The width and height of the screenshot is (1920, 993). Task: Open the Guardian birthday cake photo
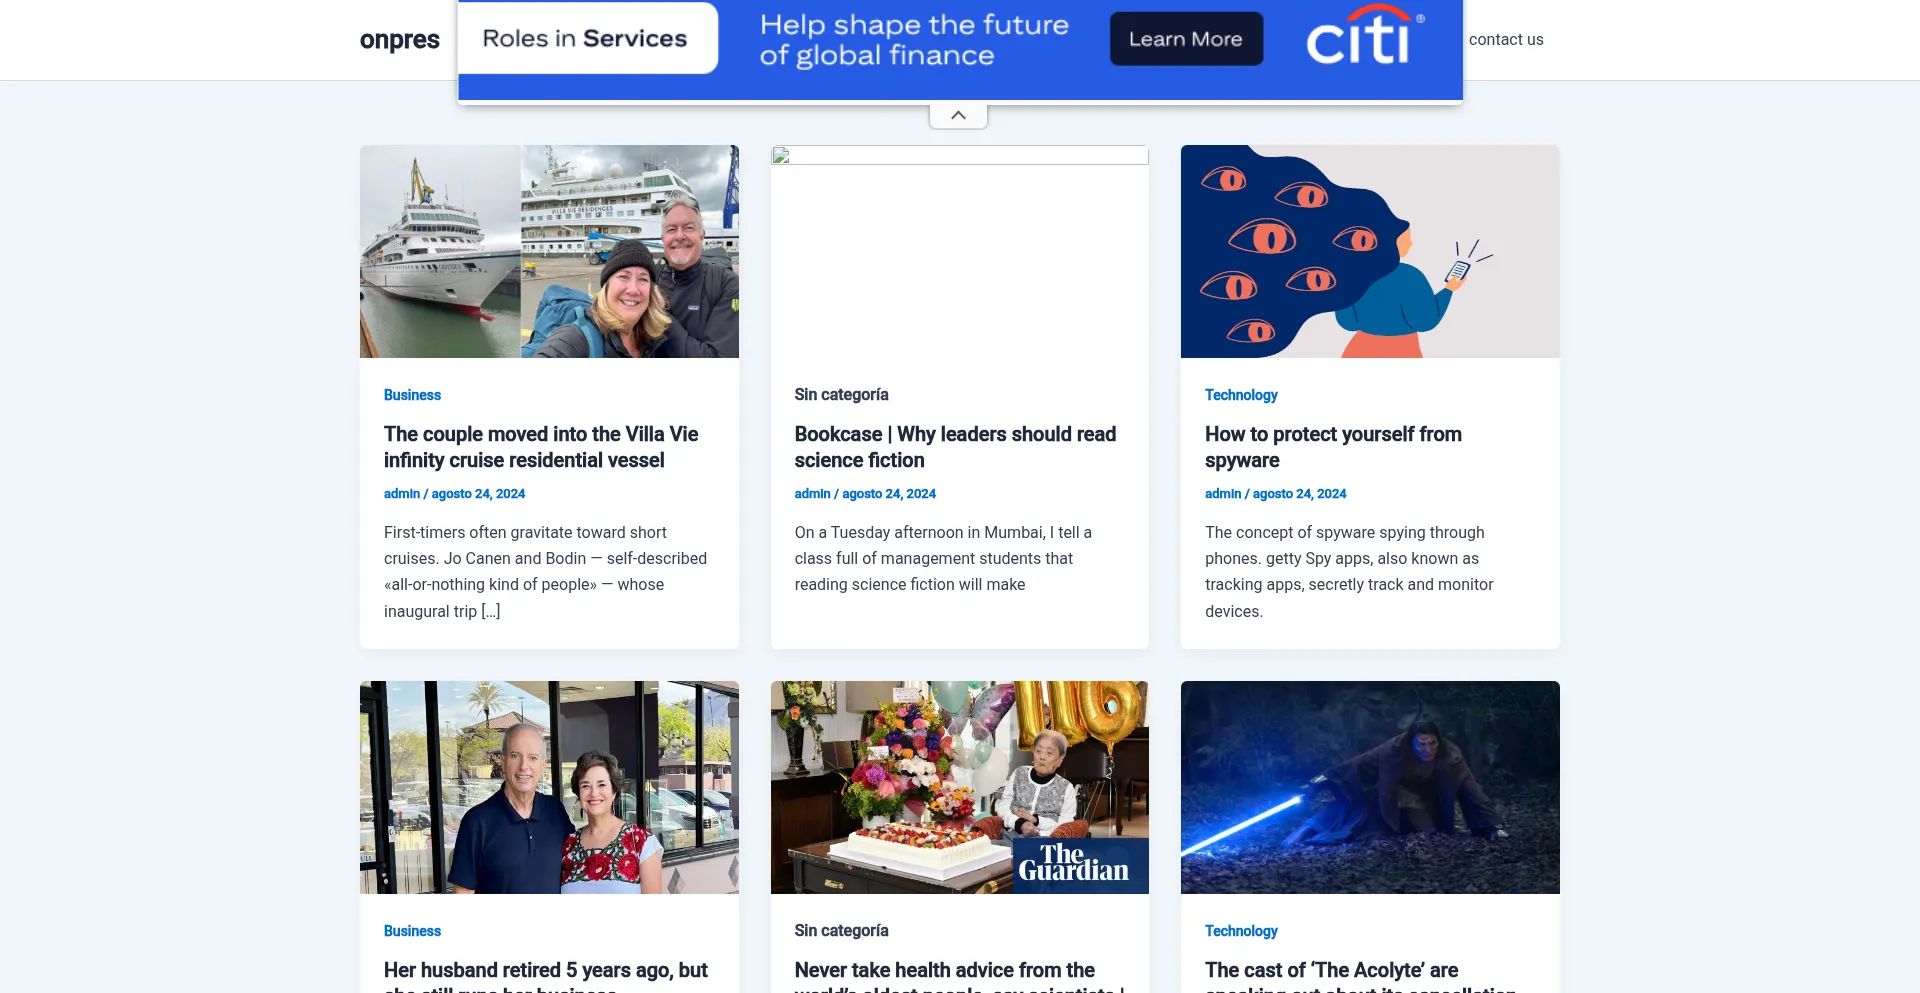point(960,787)
